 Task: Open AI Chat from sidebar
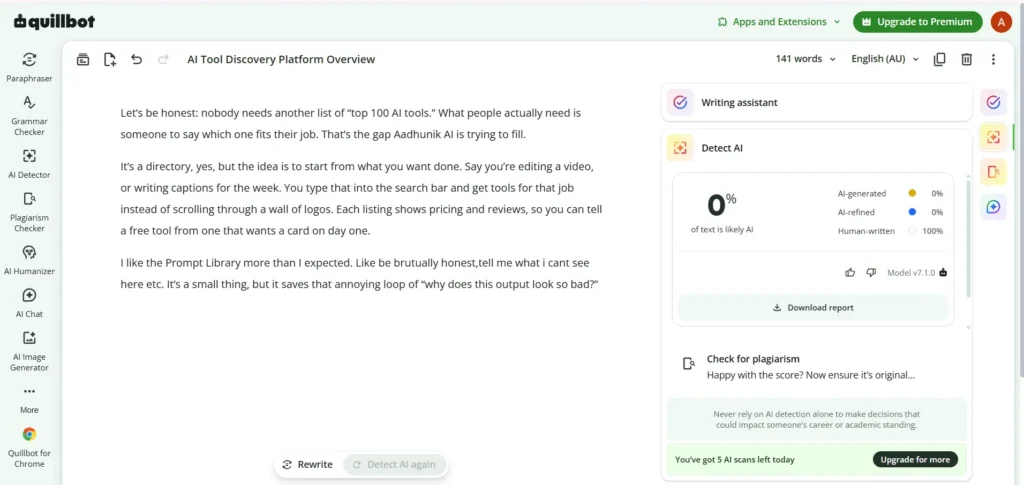point(29,304)
